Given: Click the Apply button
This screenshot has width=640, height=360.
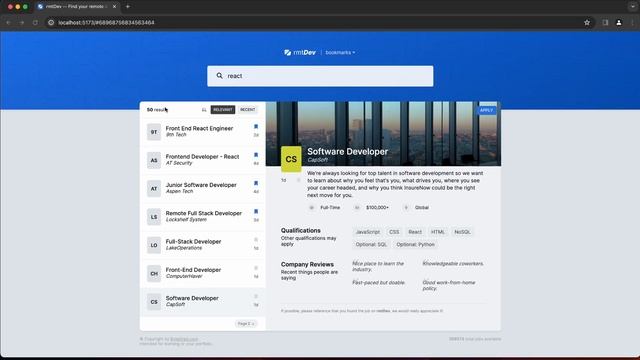Looking at the screenshot, I should tap(486, 110).
